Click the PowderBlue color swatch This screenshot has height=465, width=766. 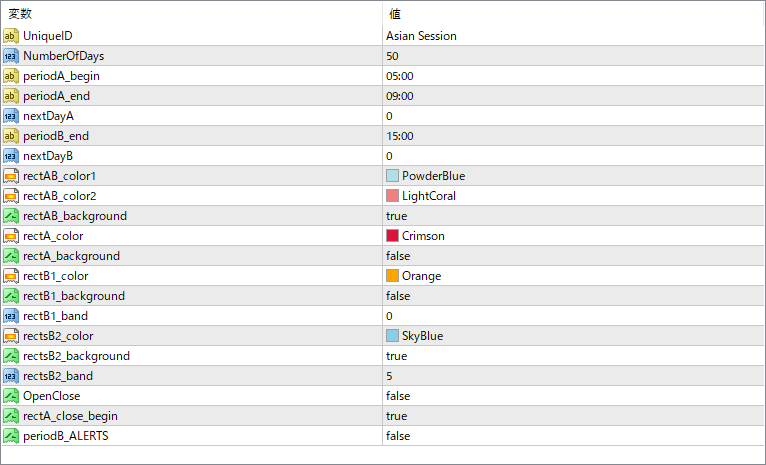pos(392,176)
